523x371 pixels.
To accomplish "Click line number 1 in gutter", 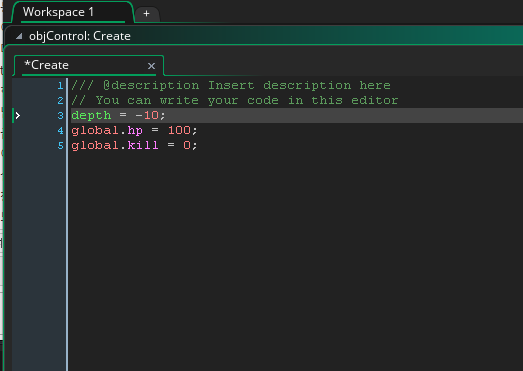I will pyautogui.click(x=60, y=86).
